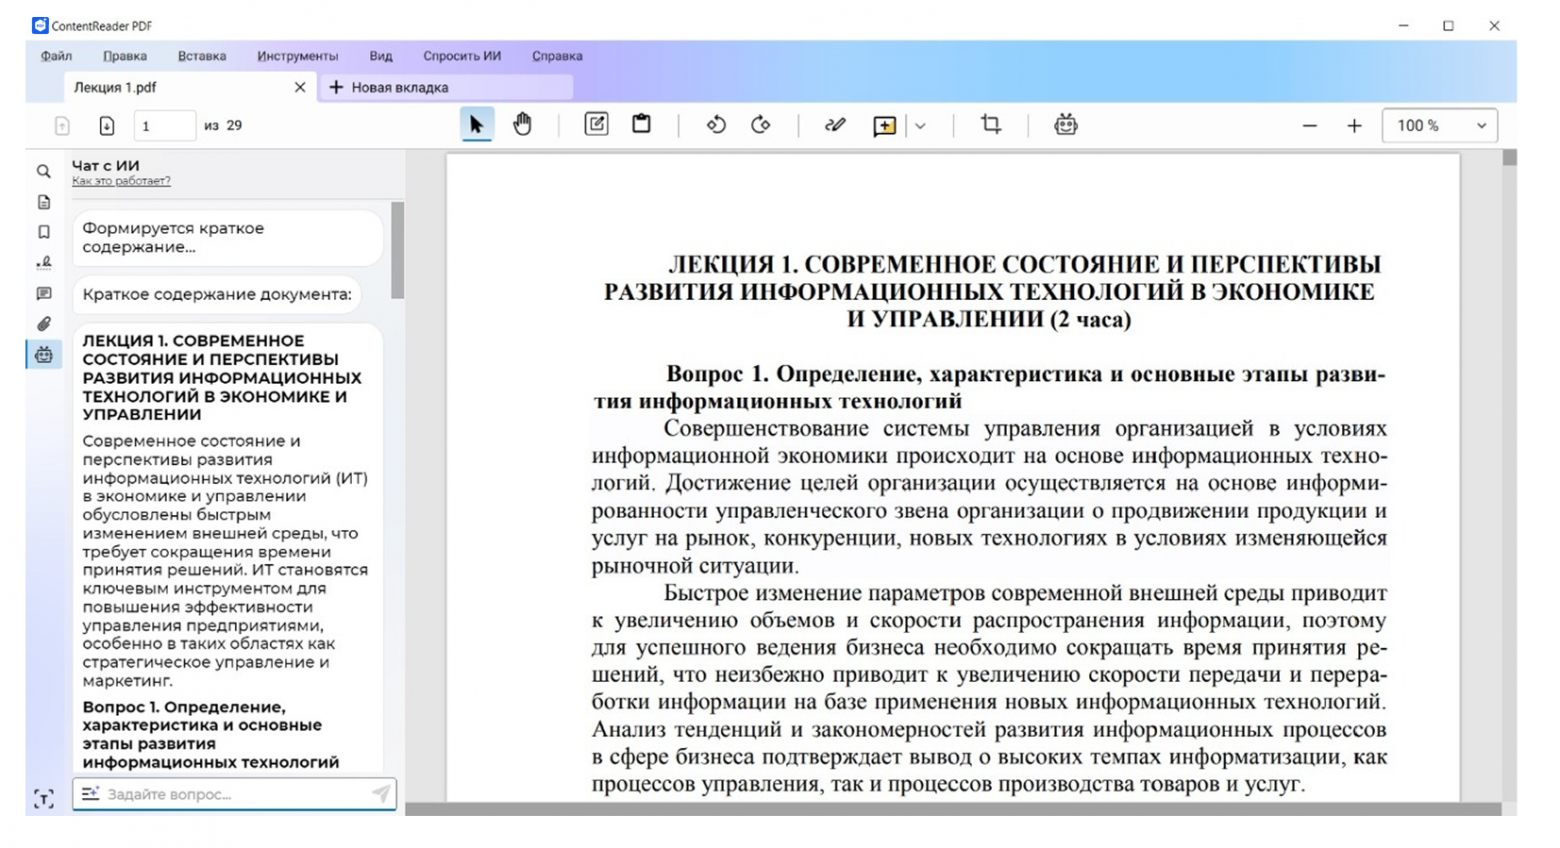
Task: Toggle the AI chat sidebar panel
Action: tap(44, 354)
